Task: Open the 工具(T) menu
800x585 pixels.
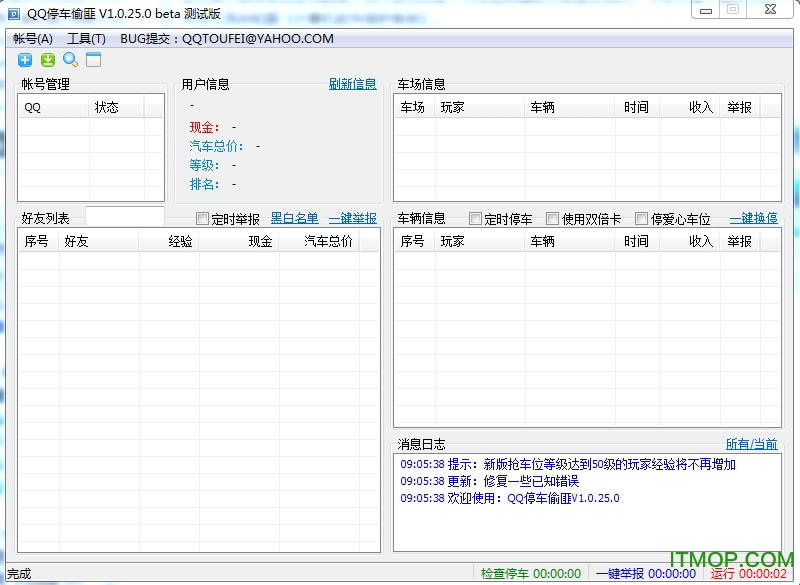Action: coord(86,39)
